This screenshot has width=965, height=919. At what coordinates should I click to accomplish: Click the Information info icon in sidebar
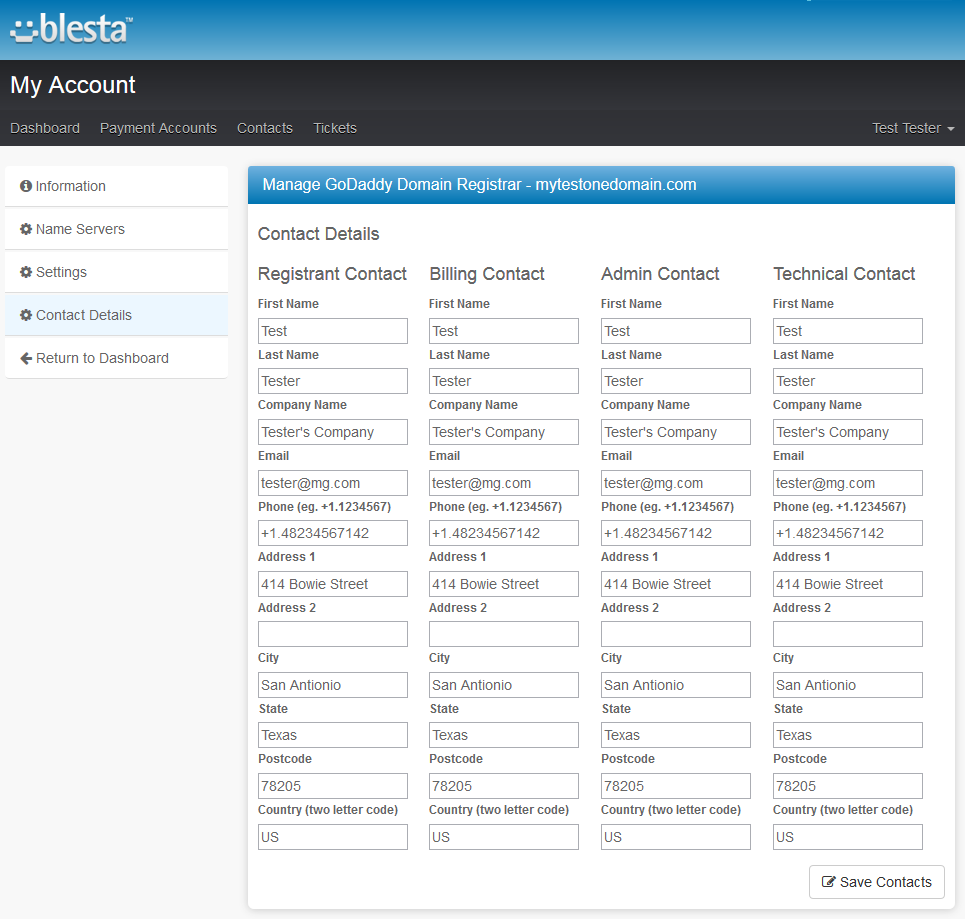click(x=26, y=186)
